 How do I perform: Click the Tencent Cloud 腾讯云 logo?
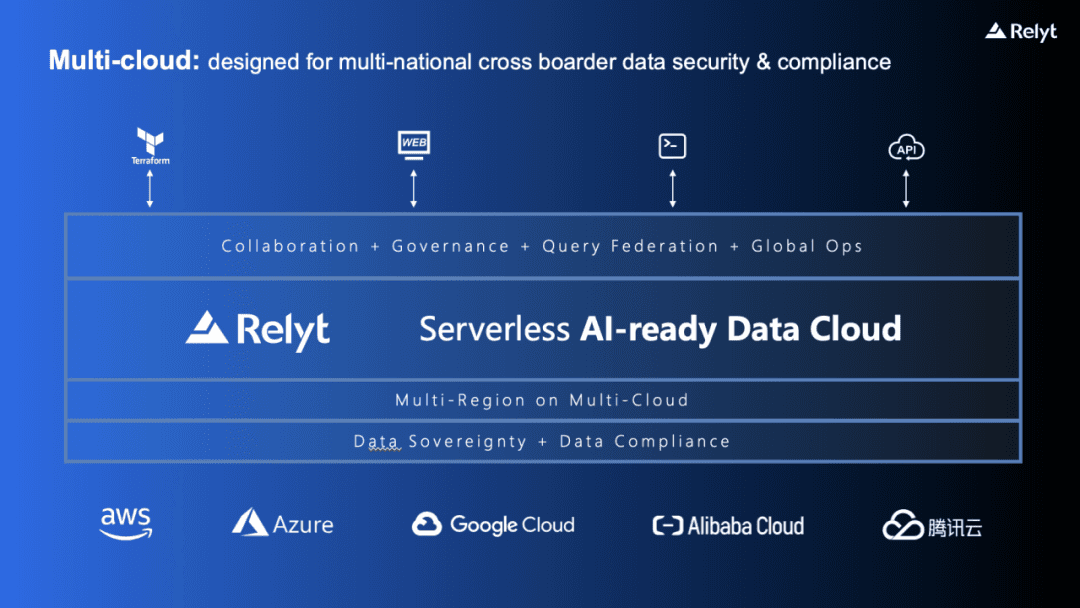click(933, 526)
